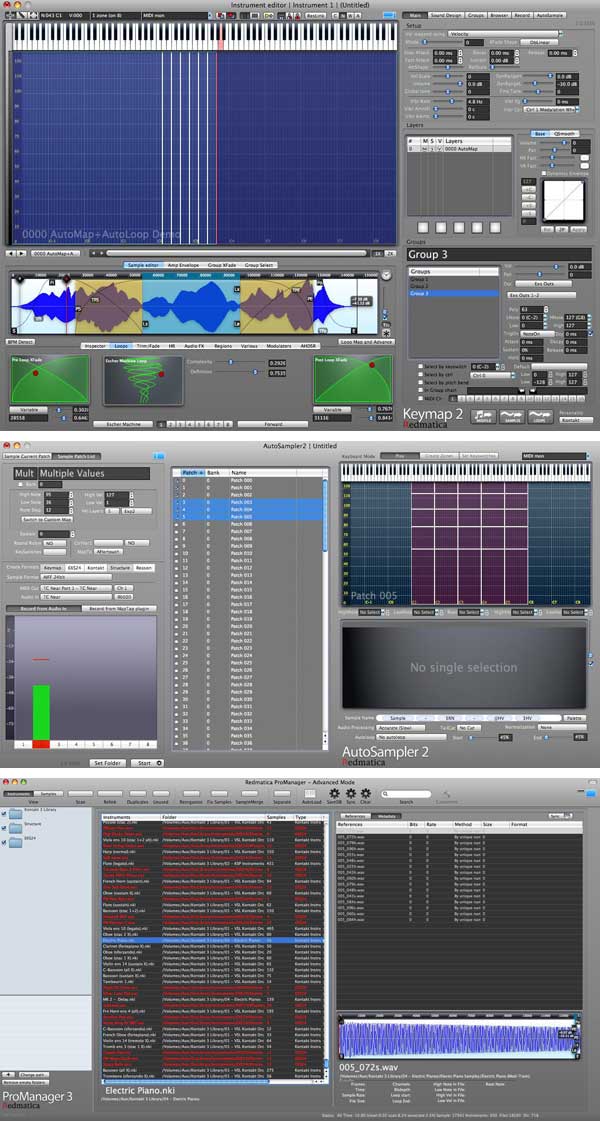Screen dimensions: 600x1122
Task: Click the MODULE icon in Keymap 2
Action: [x=483, y=416]
